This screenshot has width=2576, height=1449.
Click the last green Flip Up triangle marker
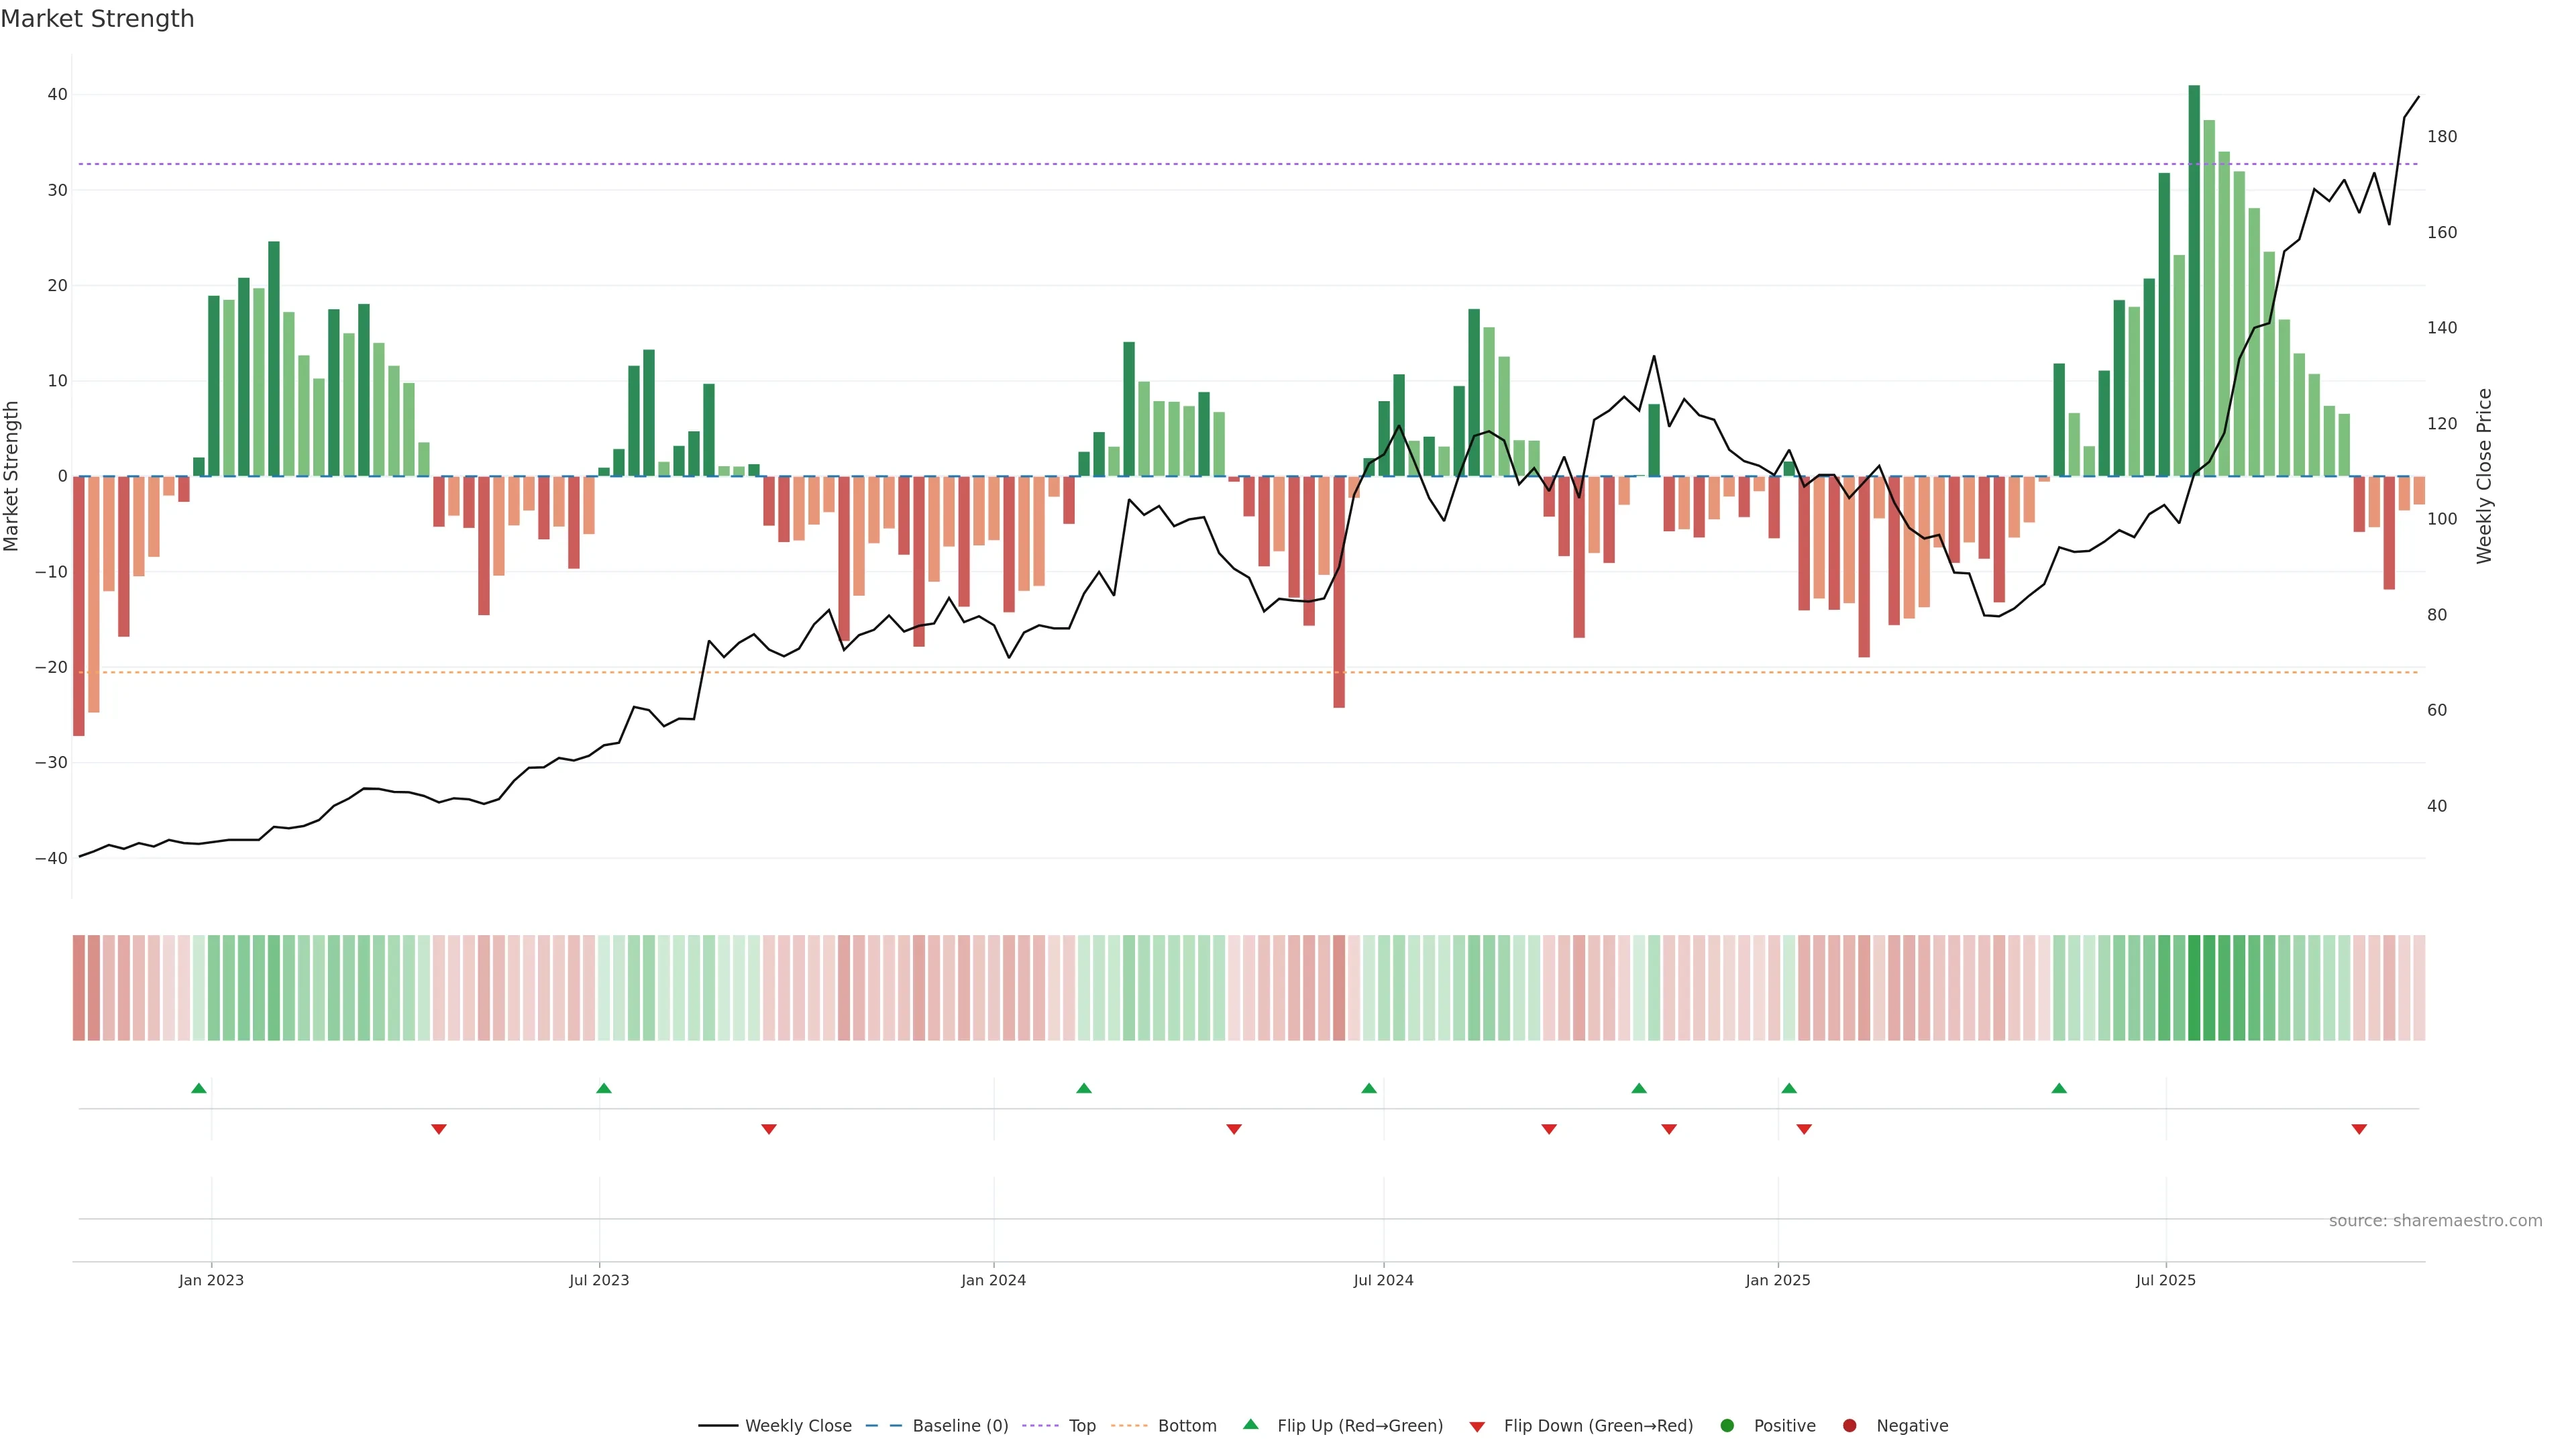pos(2059,1088)
